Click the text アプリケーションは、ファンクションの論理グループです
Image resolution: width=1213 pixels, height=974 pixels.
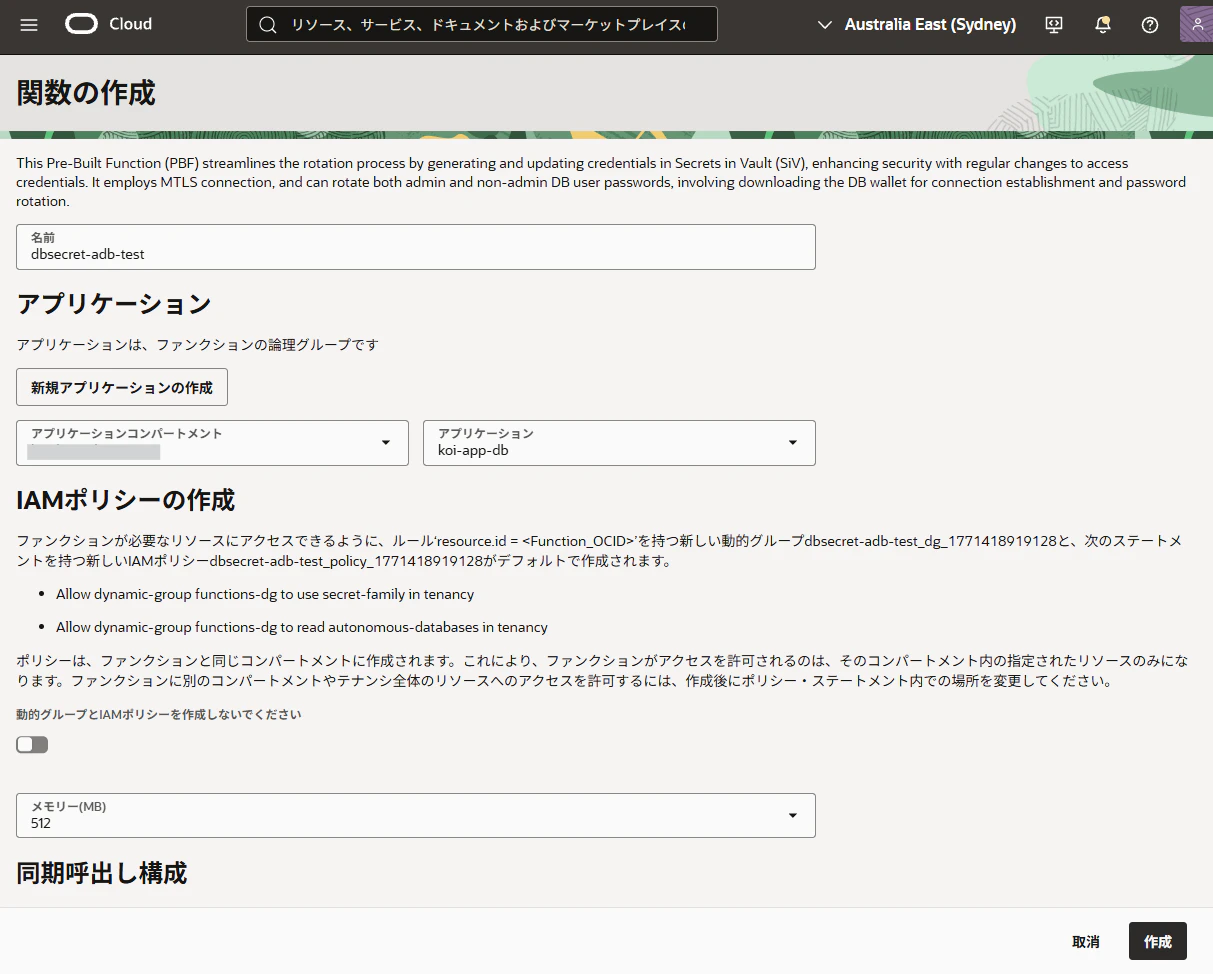point(198,345)
